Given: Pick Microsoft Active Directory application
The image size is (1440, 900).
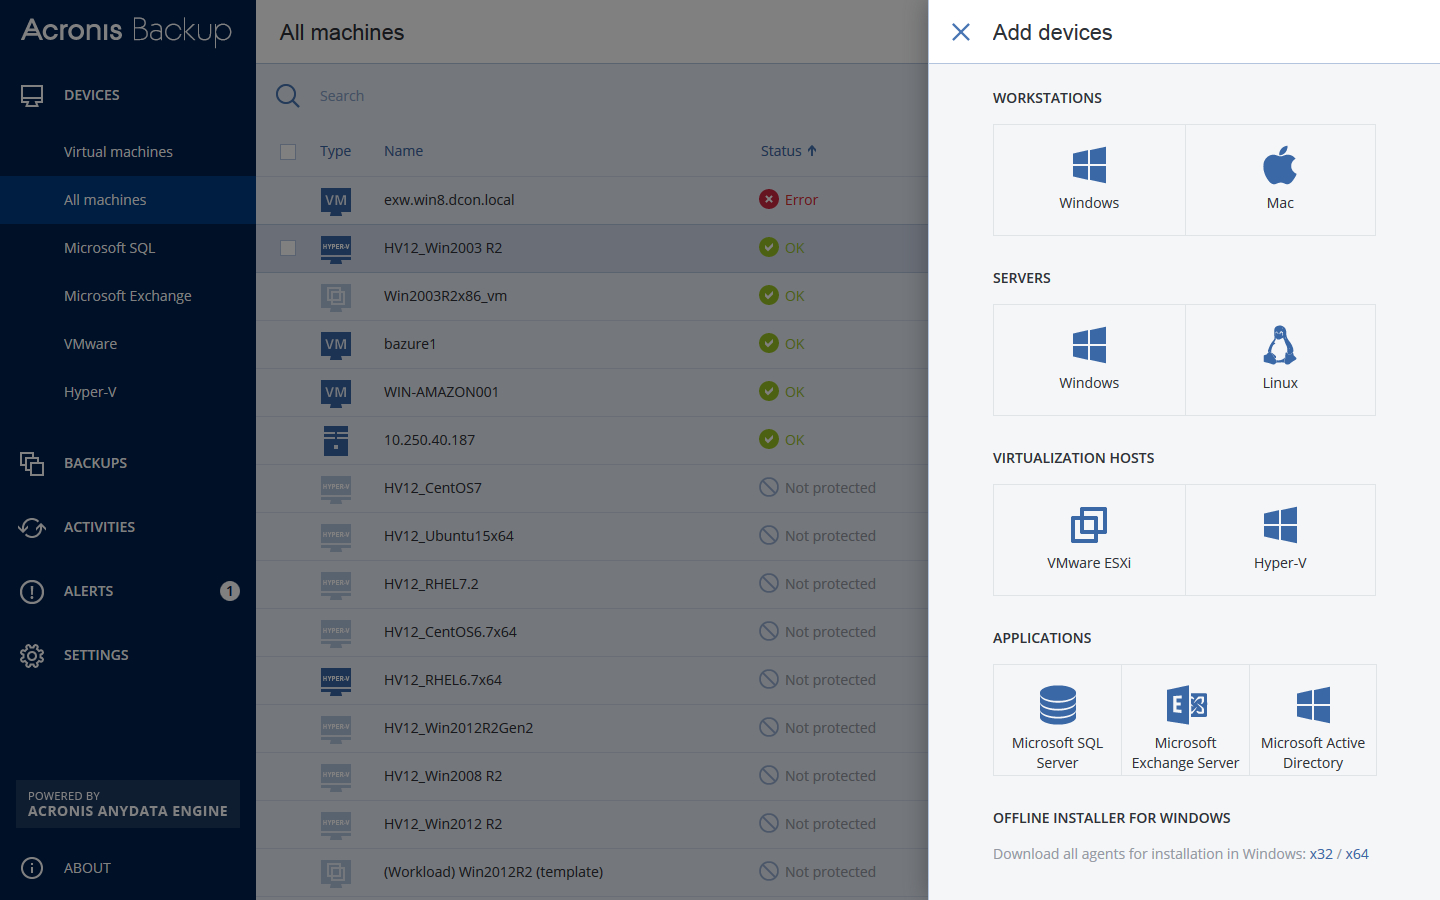Looking at the screenshot, I should [1313, 720].
